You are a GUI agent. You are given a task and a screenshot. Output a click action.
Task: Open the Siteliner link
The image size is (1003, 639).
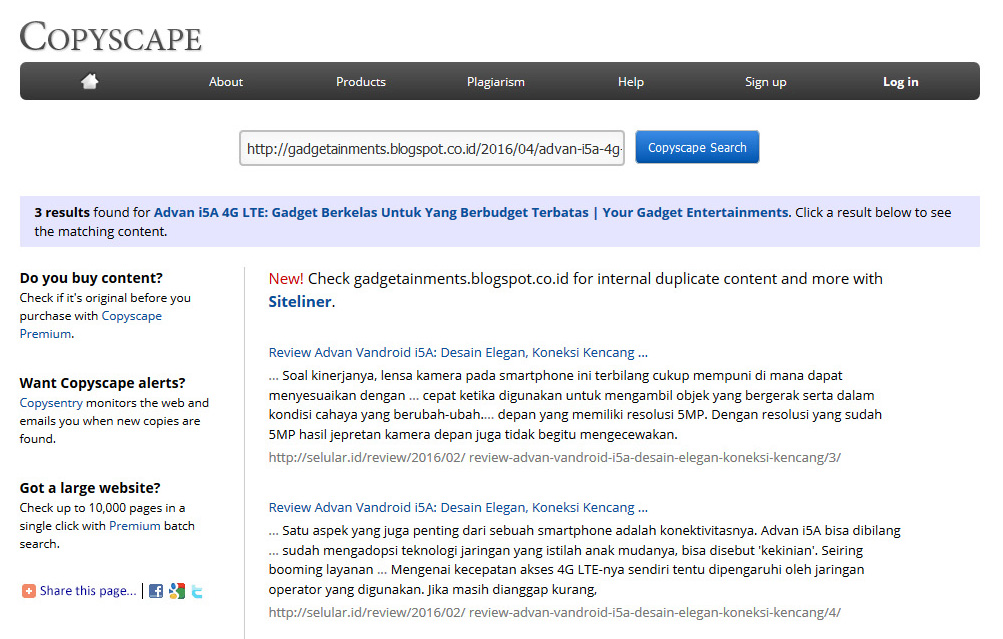tap(300, 302)
